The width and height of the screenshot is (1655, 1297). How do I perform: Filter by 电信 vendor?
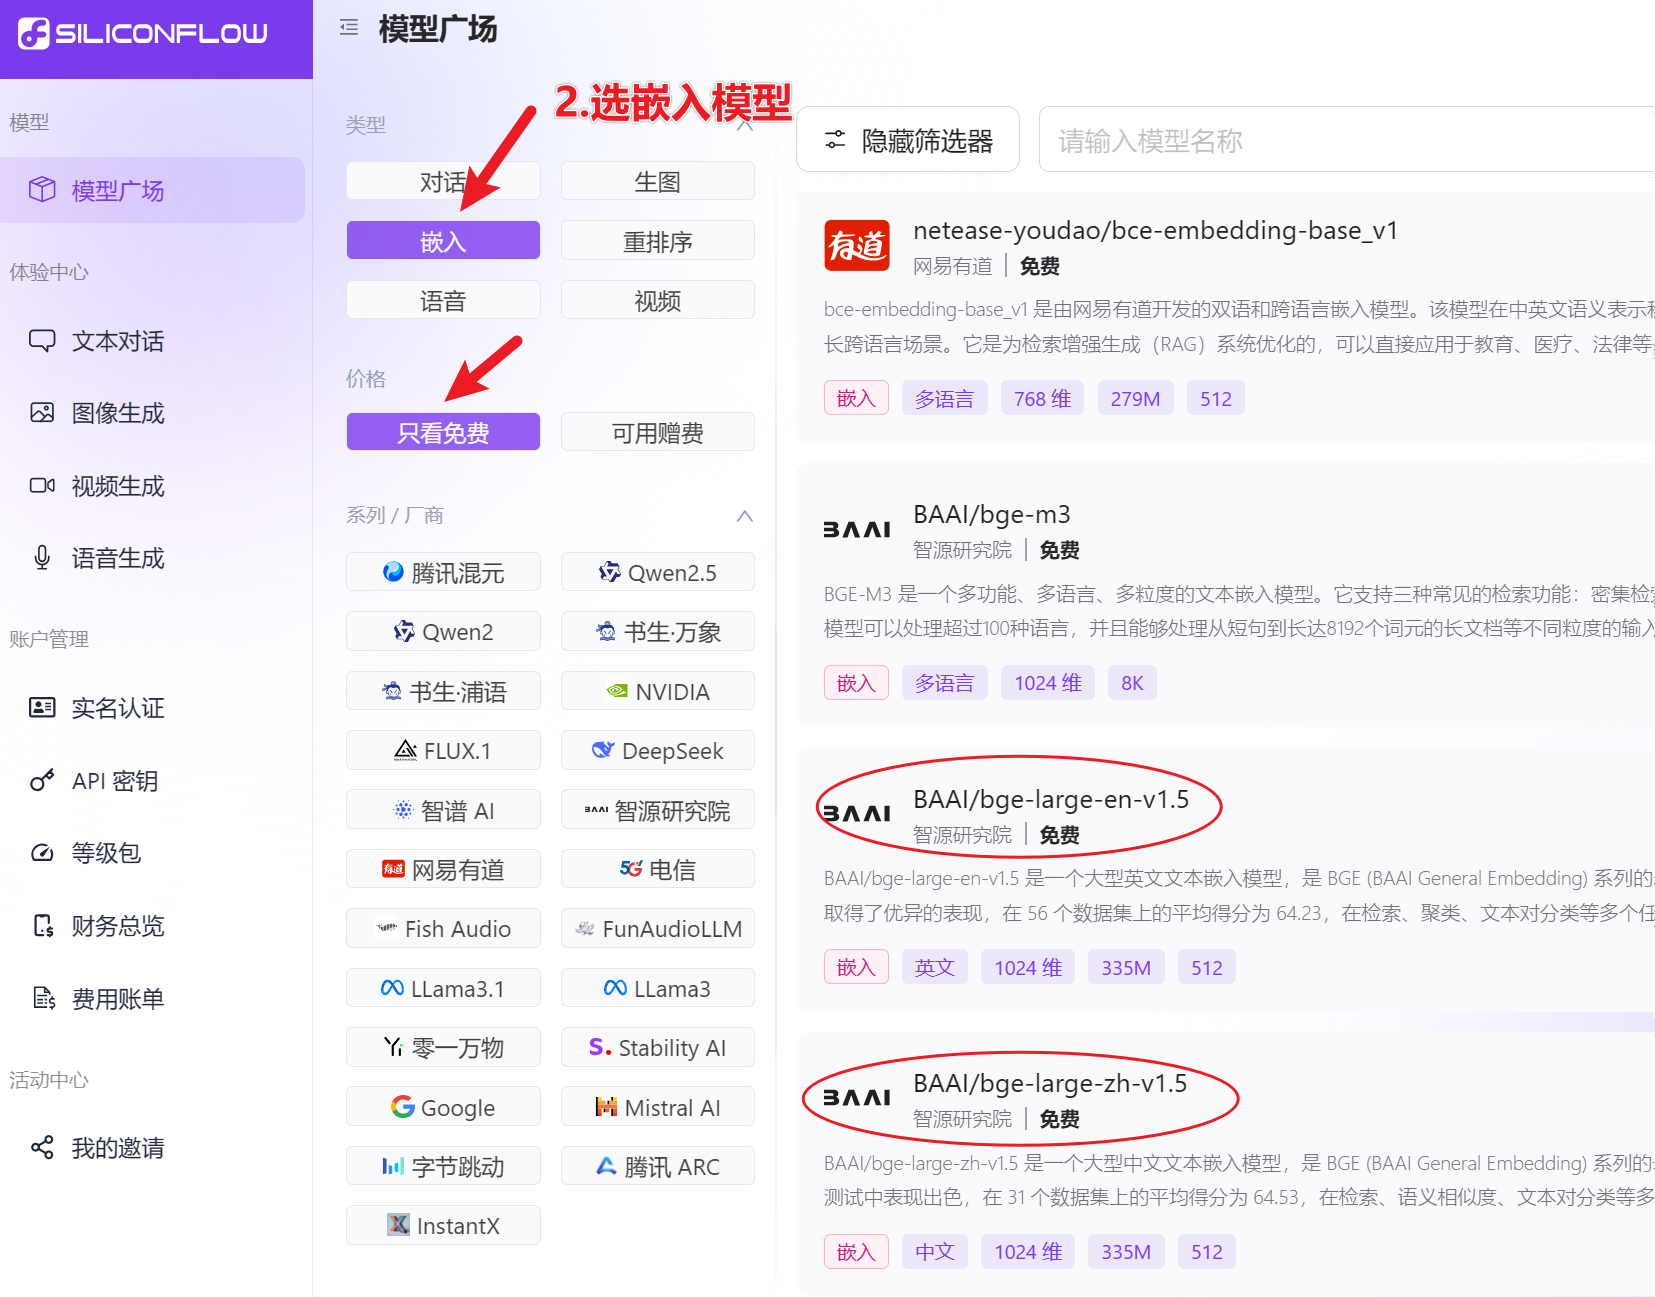click(x=657, y=869)
